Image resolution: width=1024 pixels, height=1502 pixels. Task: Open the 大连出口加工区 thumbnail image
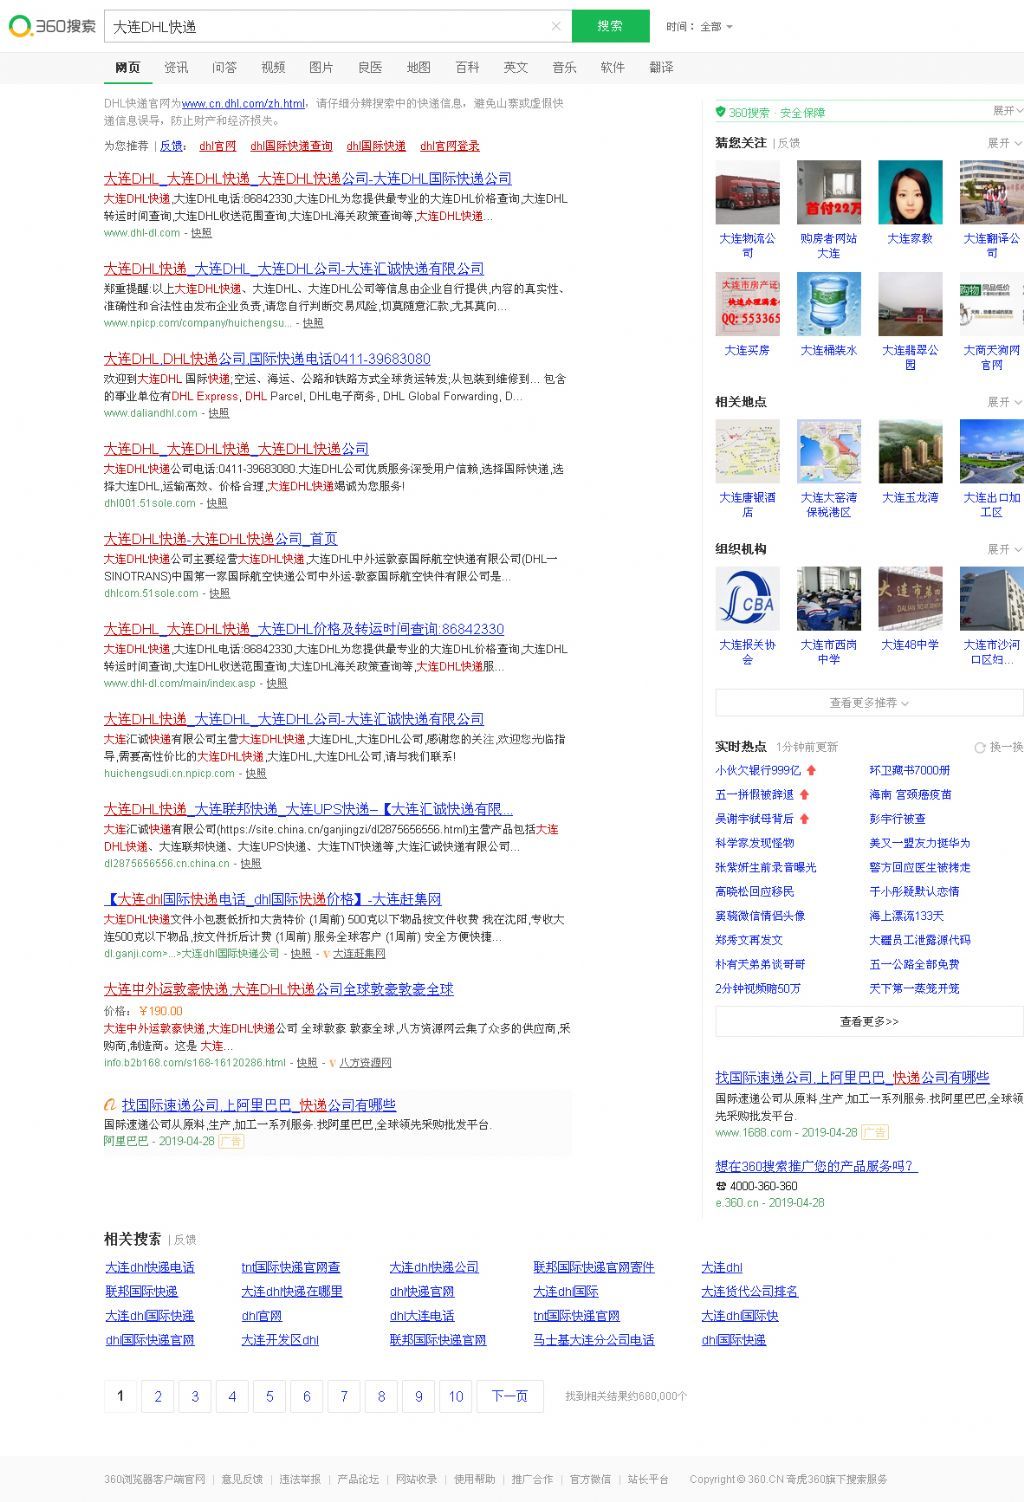tap(991, 451)
